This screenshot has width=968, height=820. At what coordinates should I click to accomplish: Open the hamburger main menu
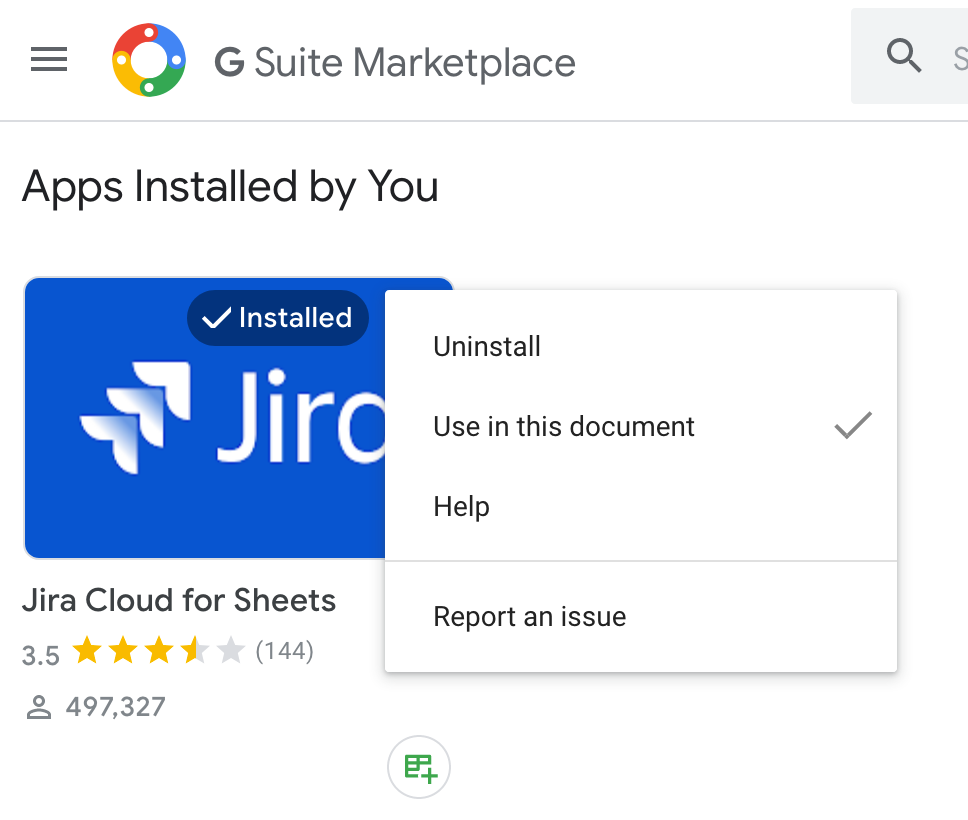[x=49, y=59]
